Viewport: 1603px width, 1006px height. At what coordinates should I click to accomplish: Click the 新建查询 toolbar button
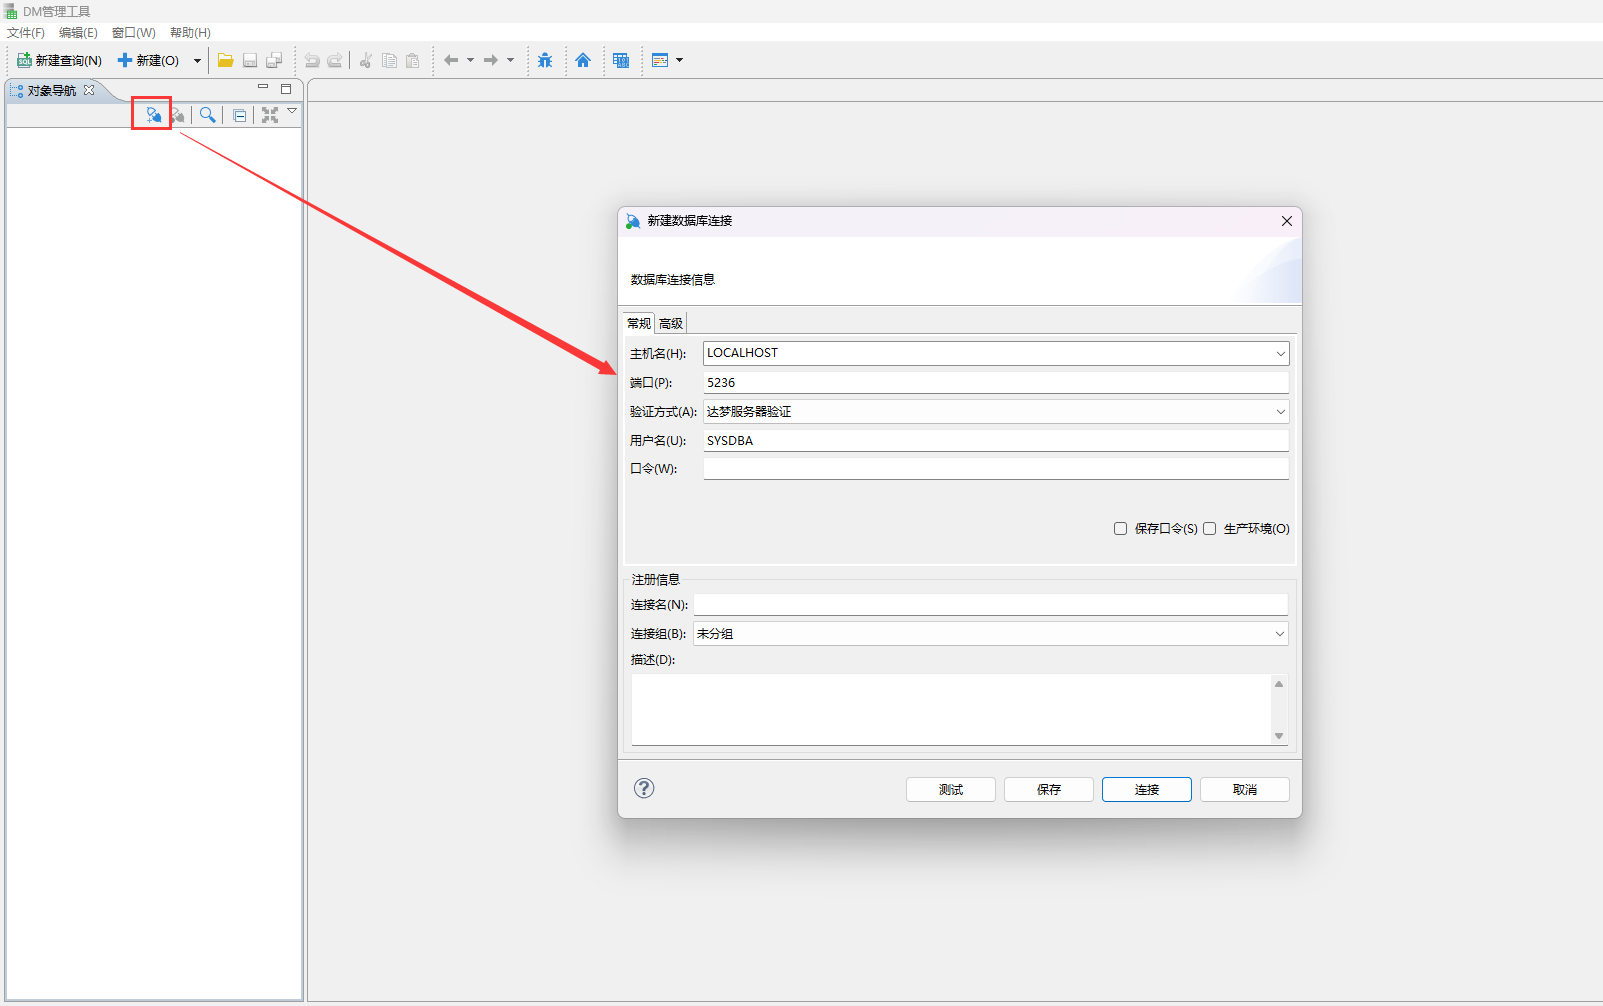tap(59, 60)
